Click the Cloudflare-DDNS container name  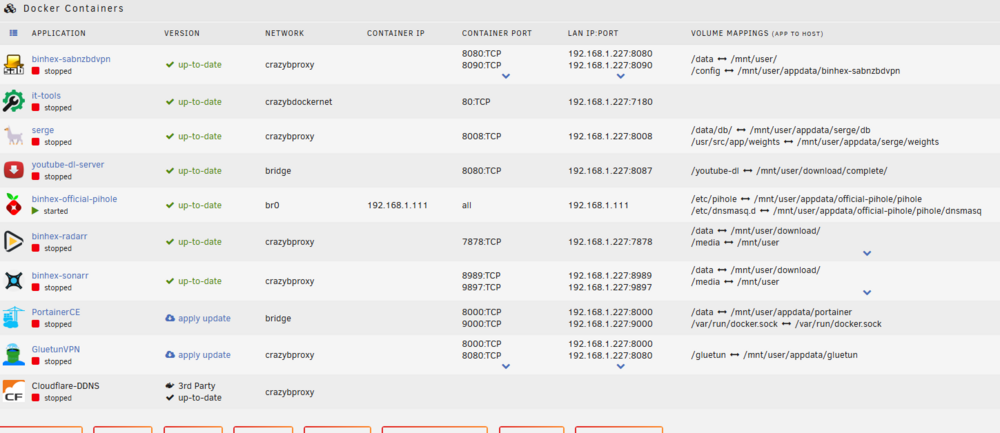point(66,386)
